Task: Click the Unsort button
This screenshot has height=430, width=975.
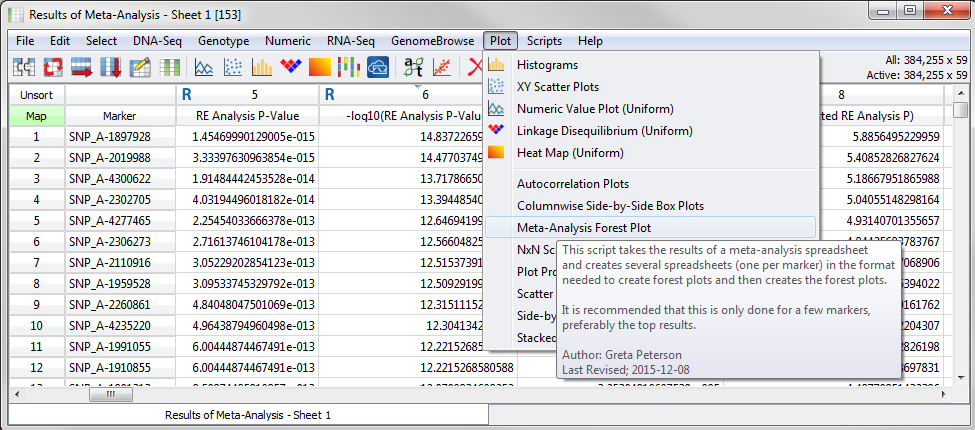Action: (x=36, y=94)
